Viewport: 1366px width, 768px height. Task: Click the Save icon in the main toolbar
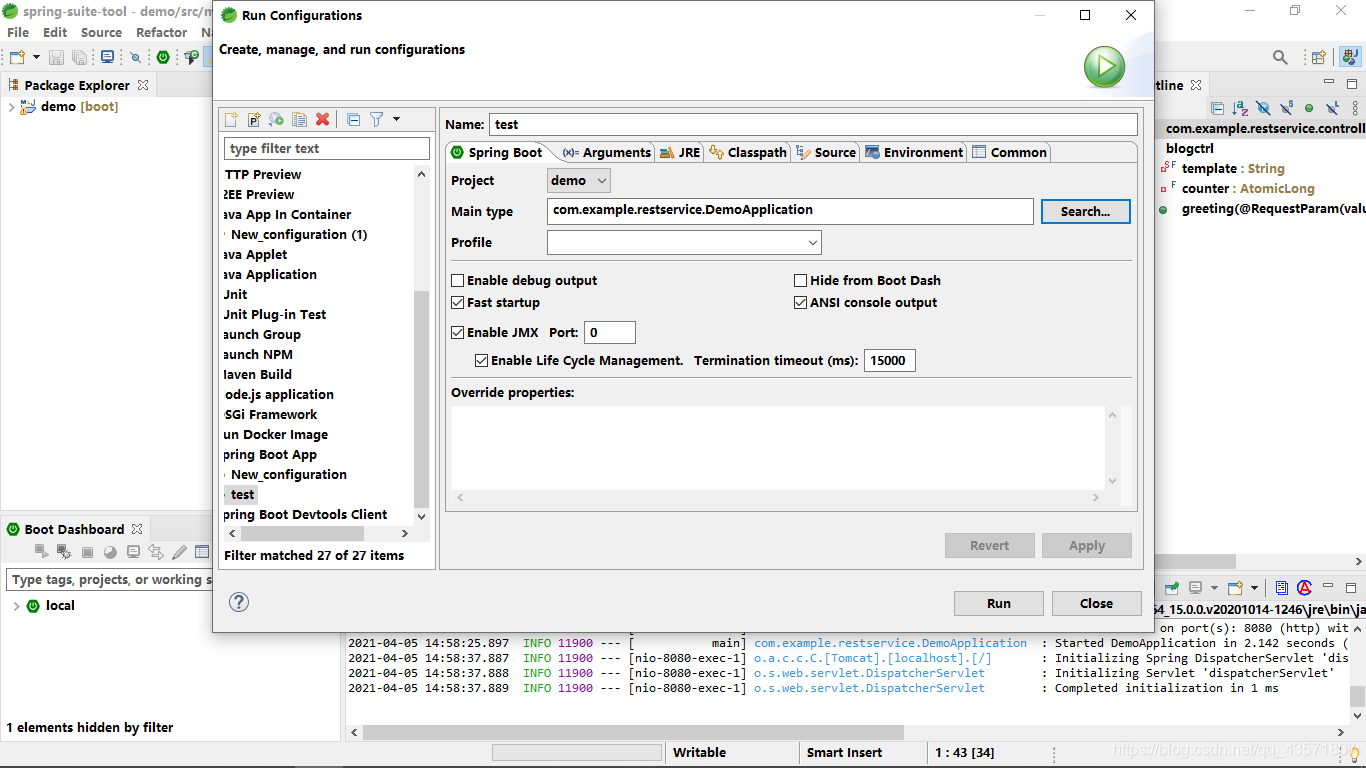pos(56,57)
